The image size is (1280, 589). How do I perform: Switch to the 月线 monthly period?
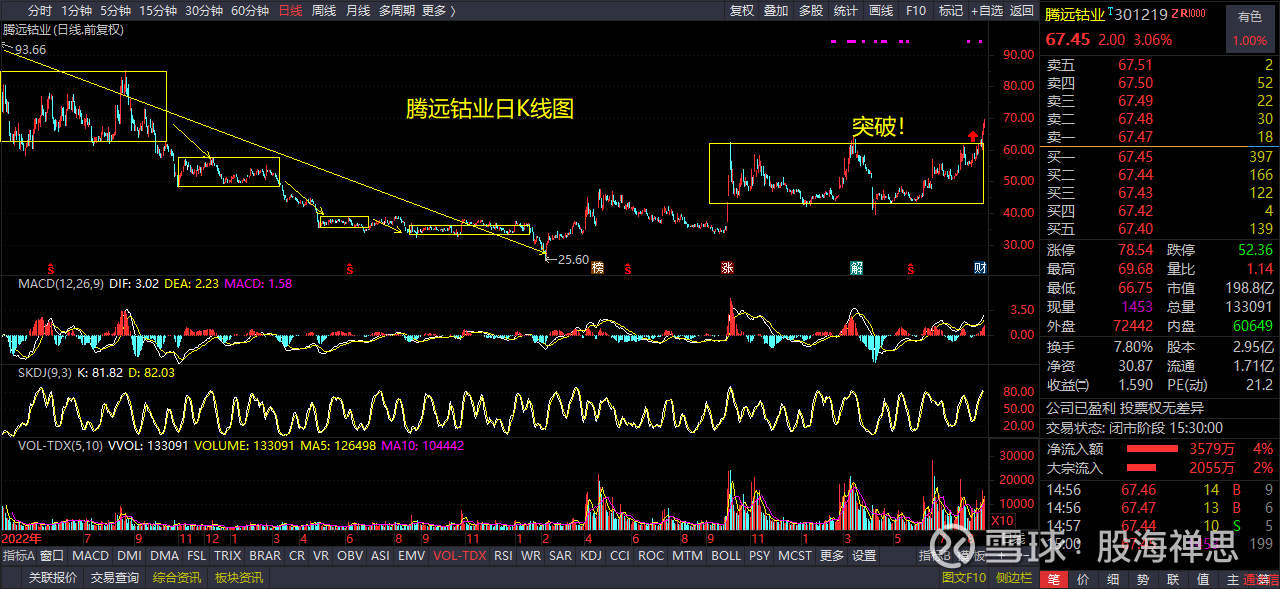click(x=357, y=11)
